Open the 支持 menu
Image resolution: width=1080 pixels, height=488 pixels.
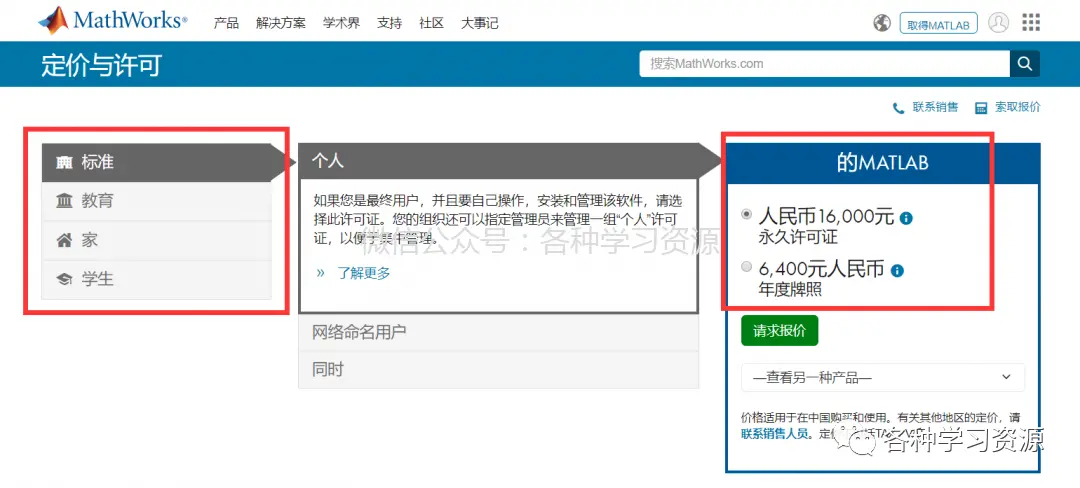(389, 23)
